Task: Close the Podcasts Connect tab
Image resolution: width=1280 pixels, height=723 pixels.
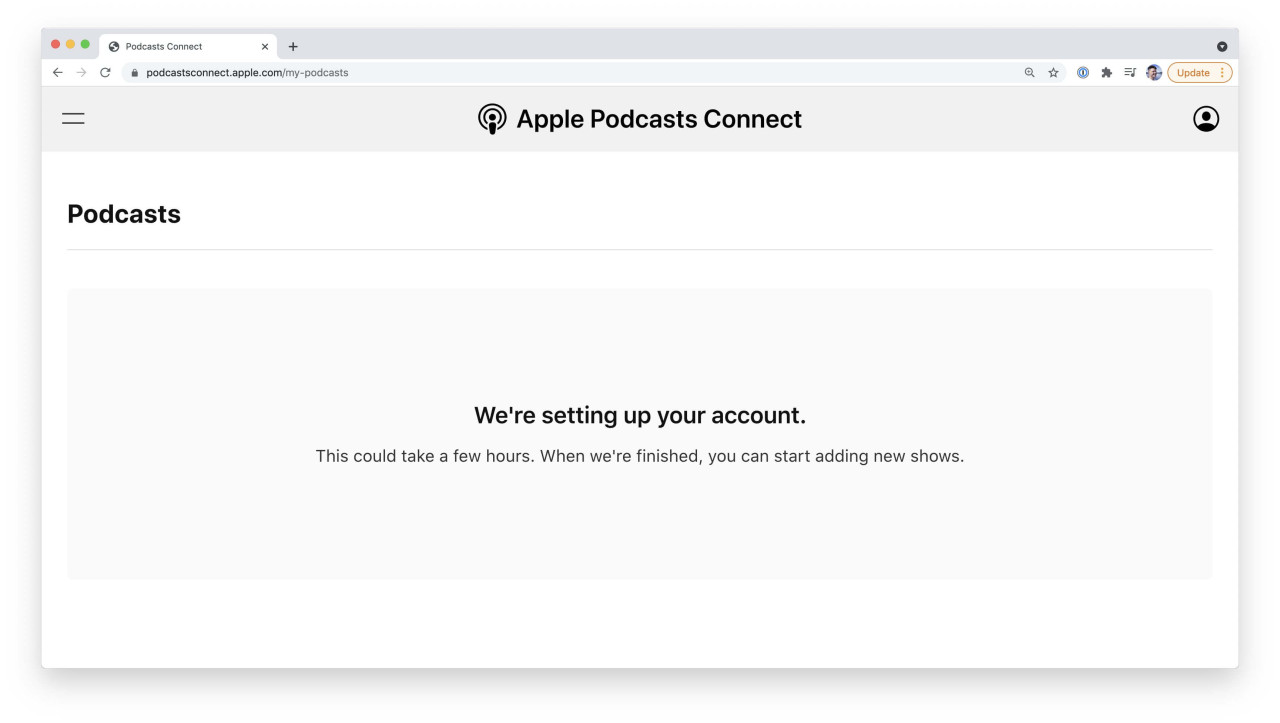Action: pyautogui.click(x=265, y=47)
